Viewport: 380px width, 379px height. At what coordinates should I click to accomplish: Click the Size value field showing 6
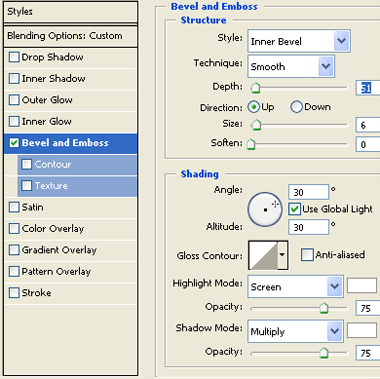pyautogui.click(x=368, y=125)
